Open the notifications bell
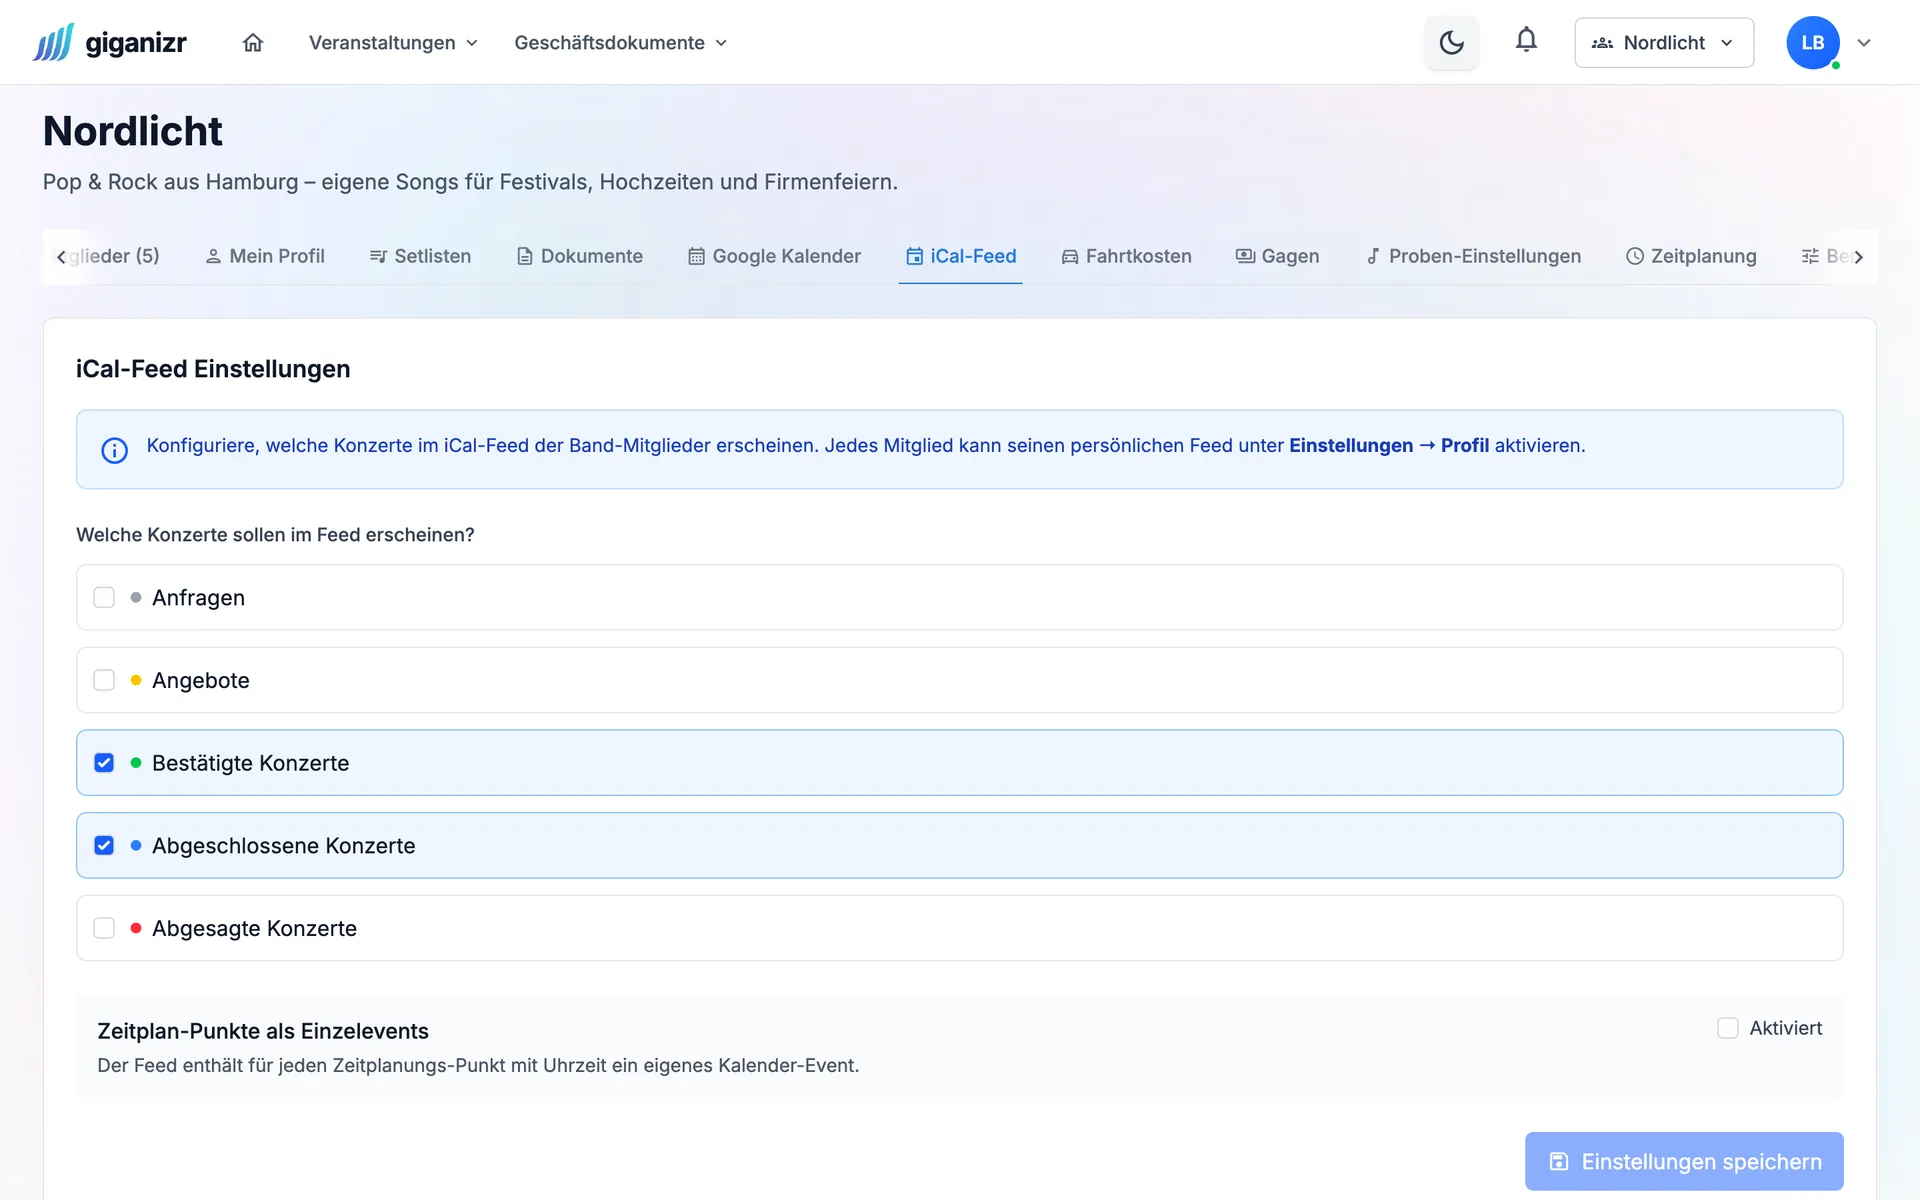1920x1200 pixels. pyautogui.click(x=1526, y=40)
